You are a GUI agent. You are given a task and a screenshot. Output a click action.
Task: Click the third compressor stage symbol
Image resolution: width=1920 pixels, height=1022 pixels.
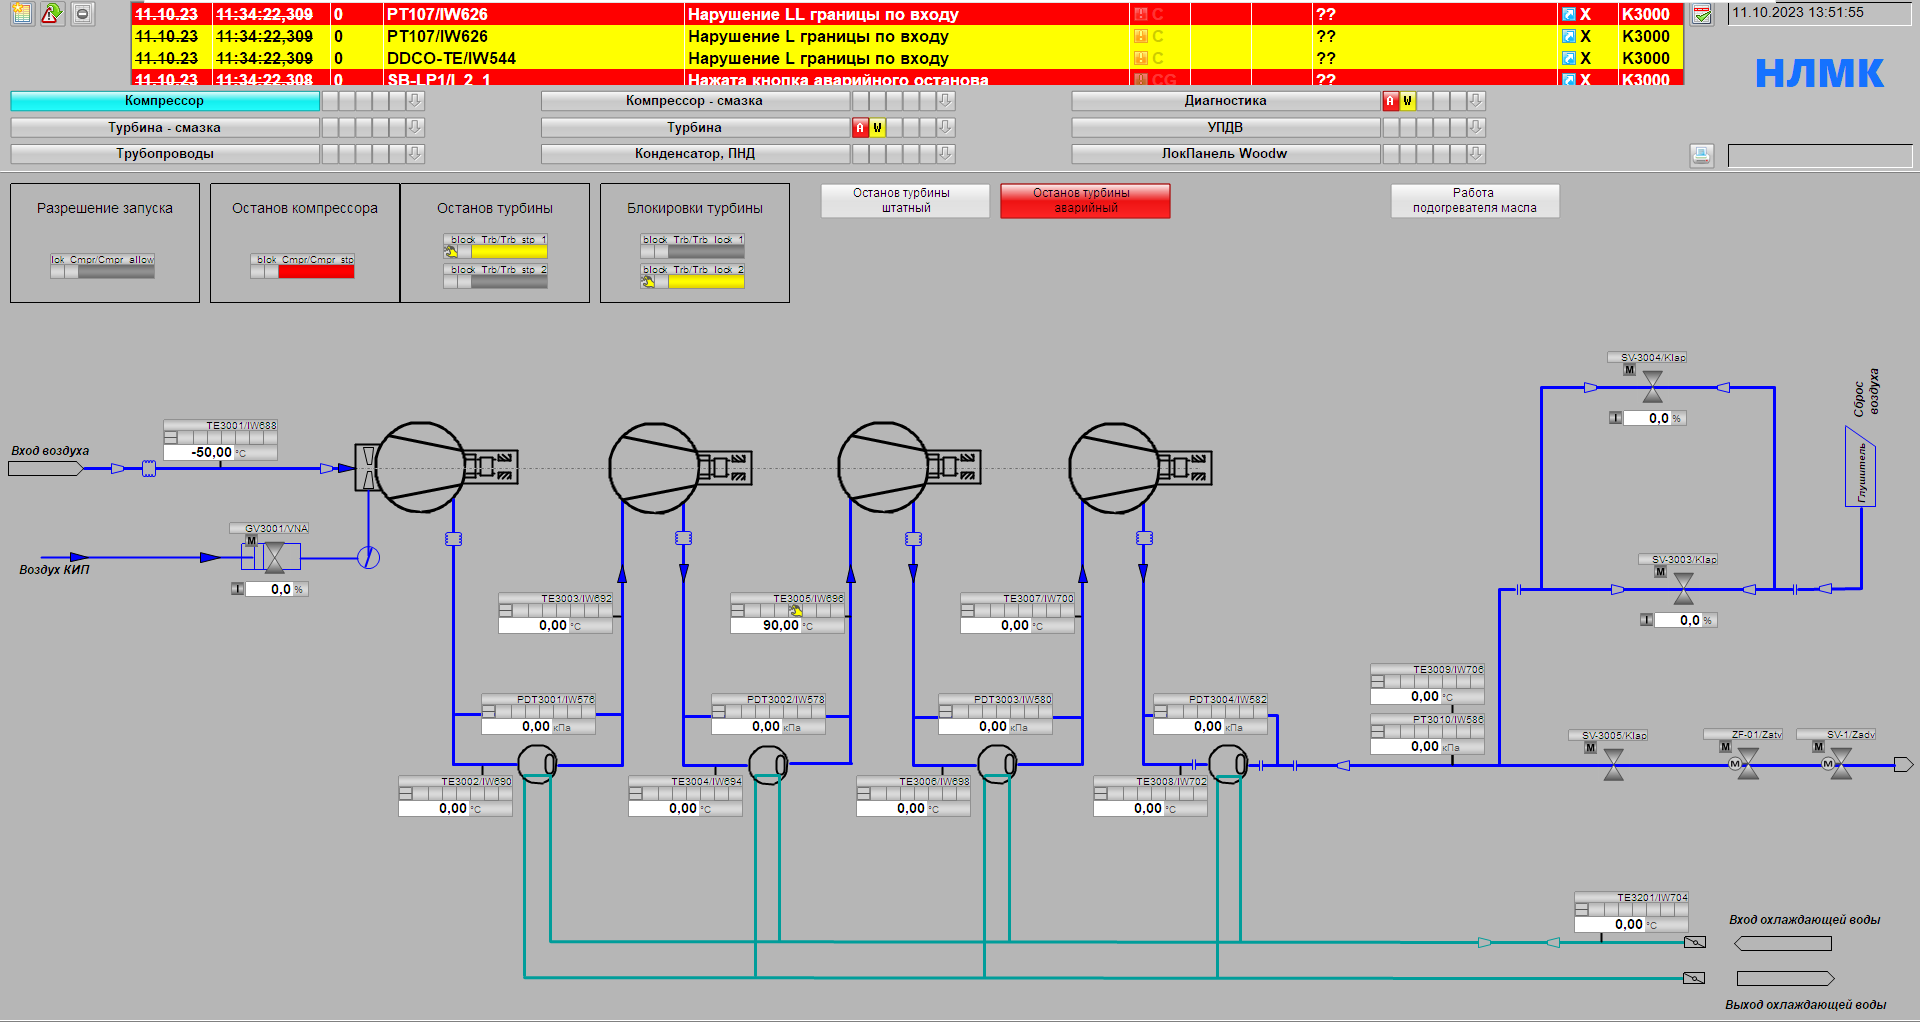click(884, 467)
